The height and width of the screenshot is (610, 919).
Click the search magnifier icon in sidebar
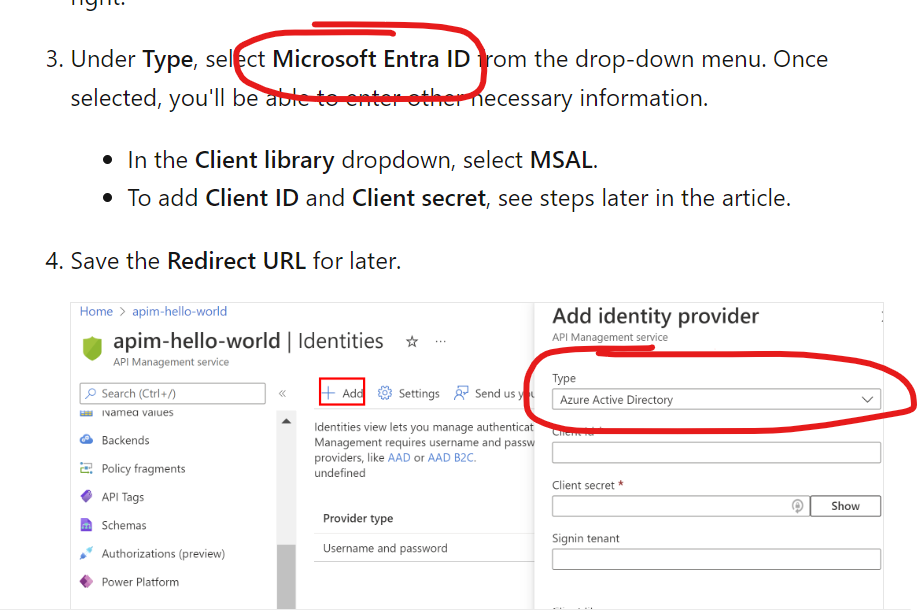(90, 393)
